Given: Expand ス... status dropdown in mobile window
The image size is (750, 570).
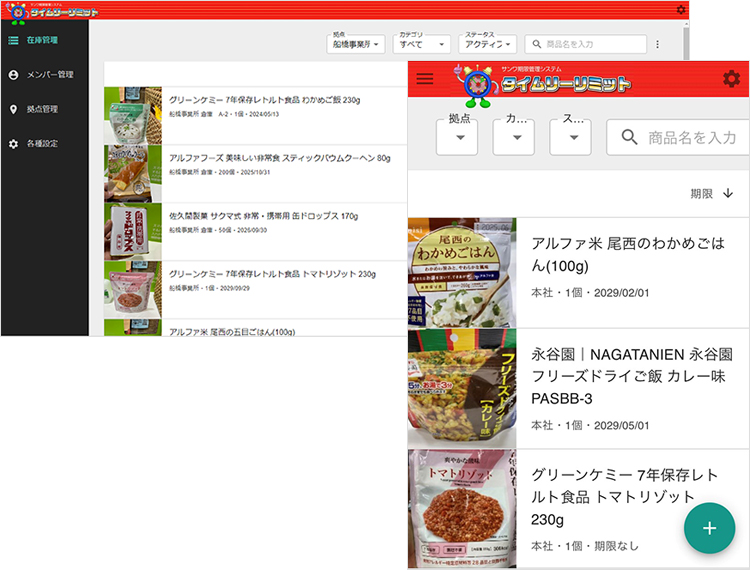Looking at the screenshot, I should coord(570,137).
